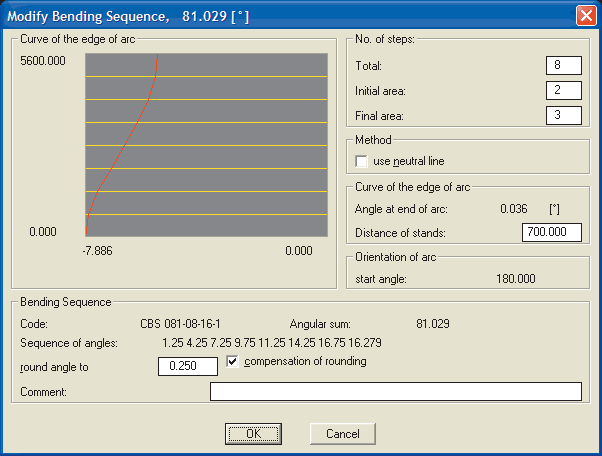Click the Distance of stands field

pos(552,233)
